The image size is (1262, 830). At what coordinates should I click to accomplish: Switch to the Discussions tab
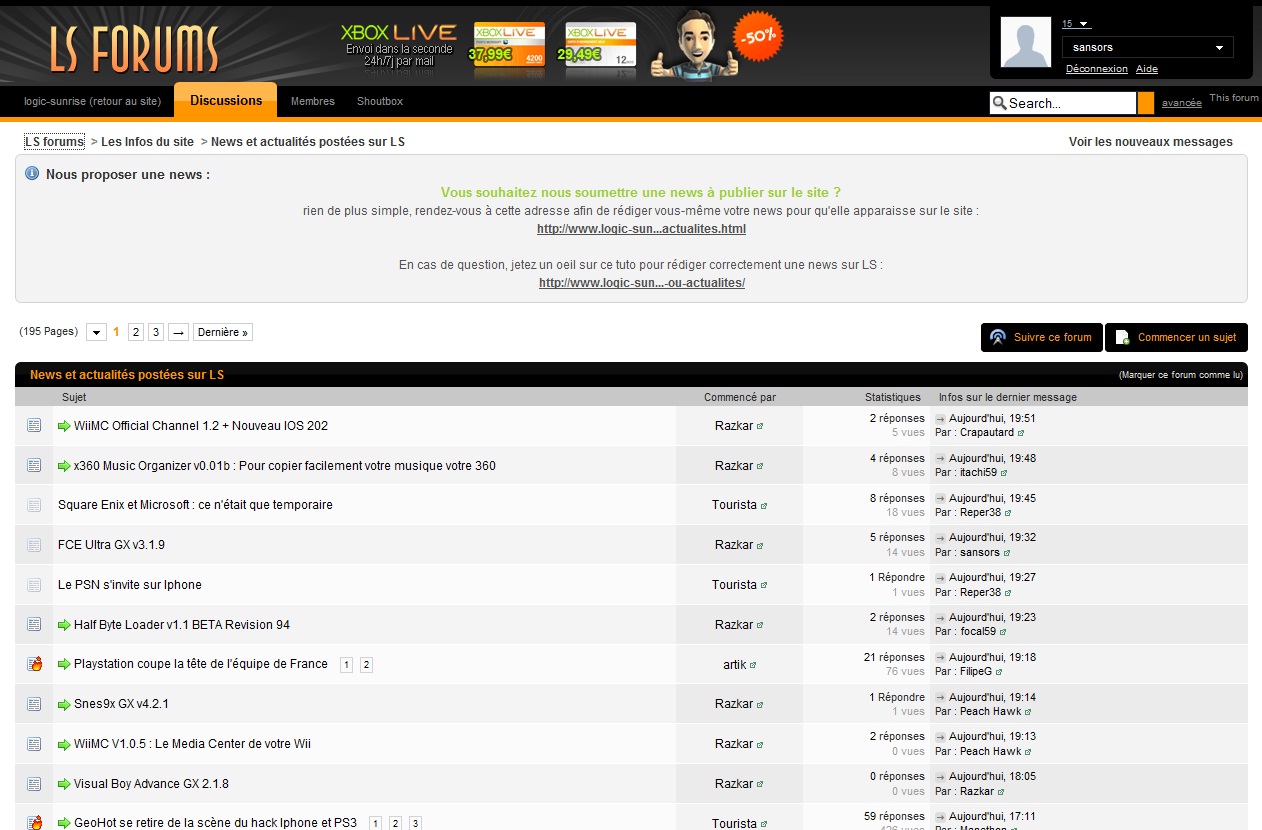[x=225, y=100]
